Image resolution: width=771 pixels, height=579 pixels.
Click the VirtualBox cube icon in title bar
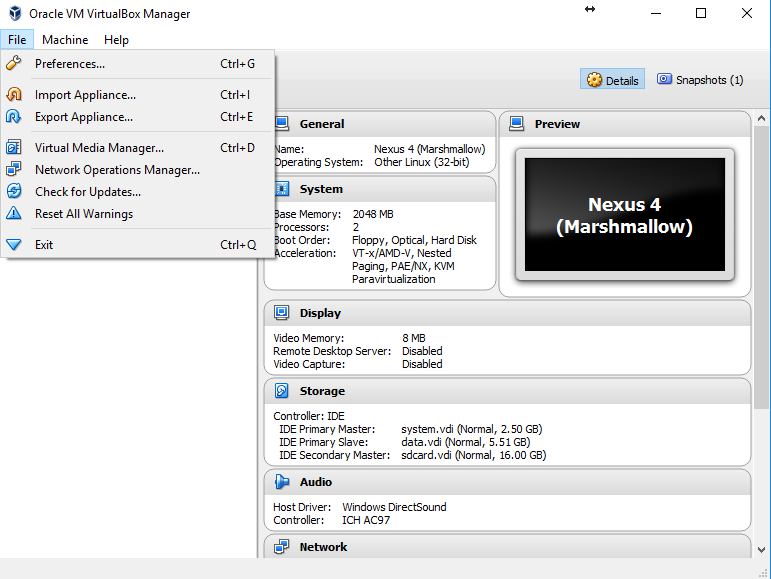click(x=15, y=13)
